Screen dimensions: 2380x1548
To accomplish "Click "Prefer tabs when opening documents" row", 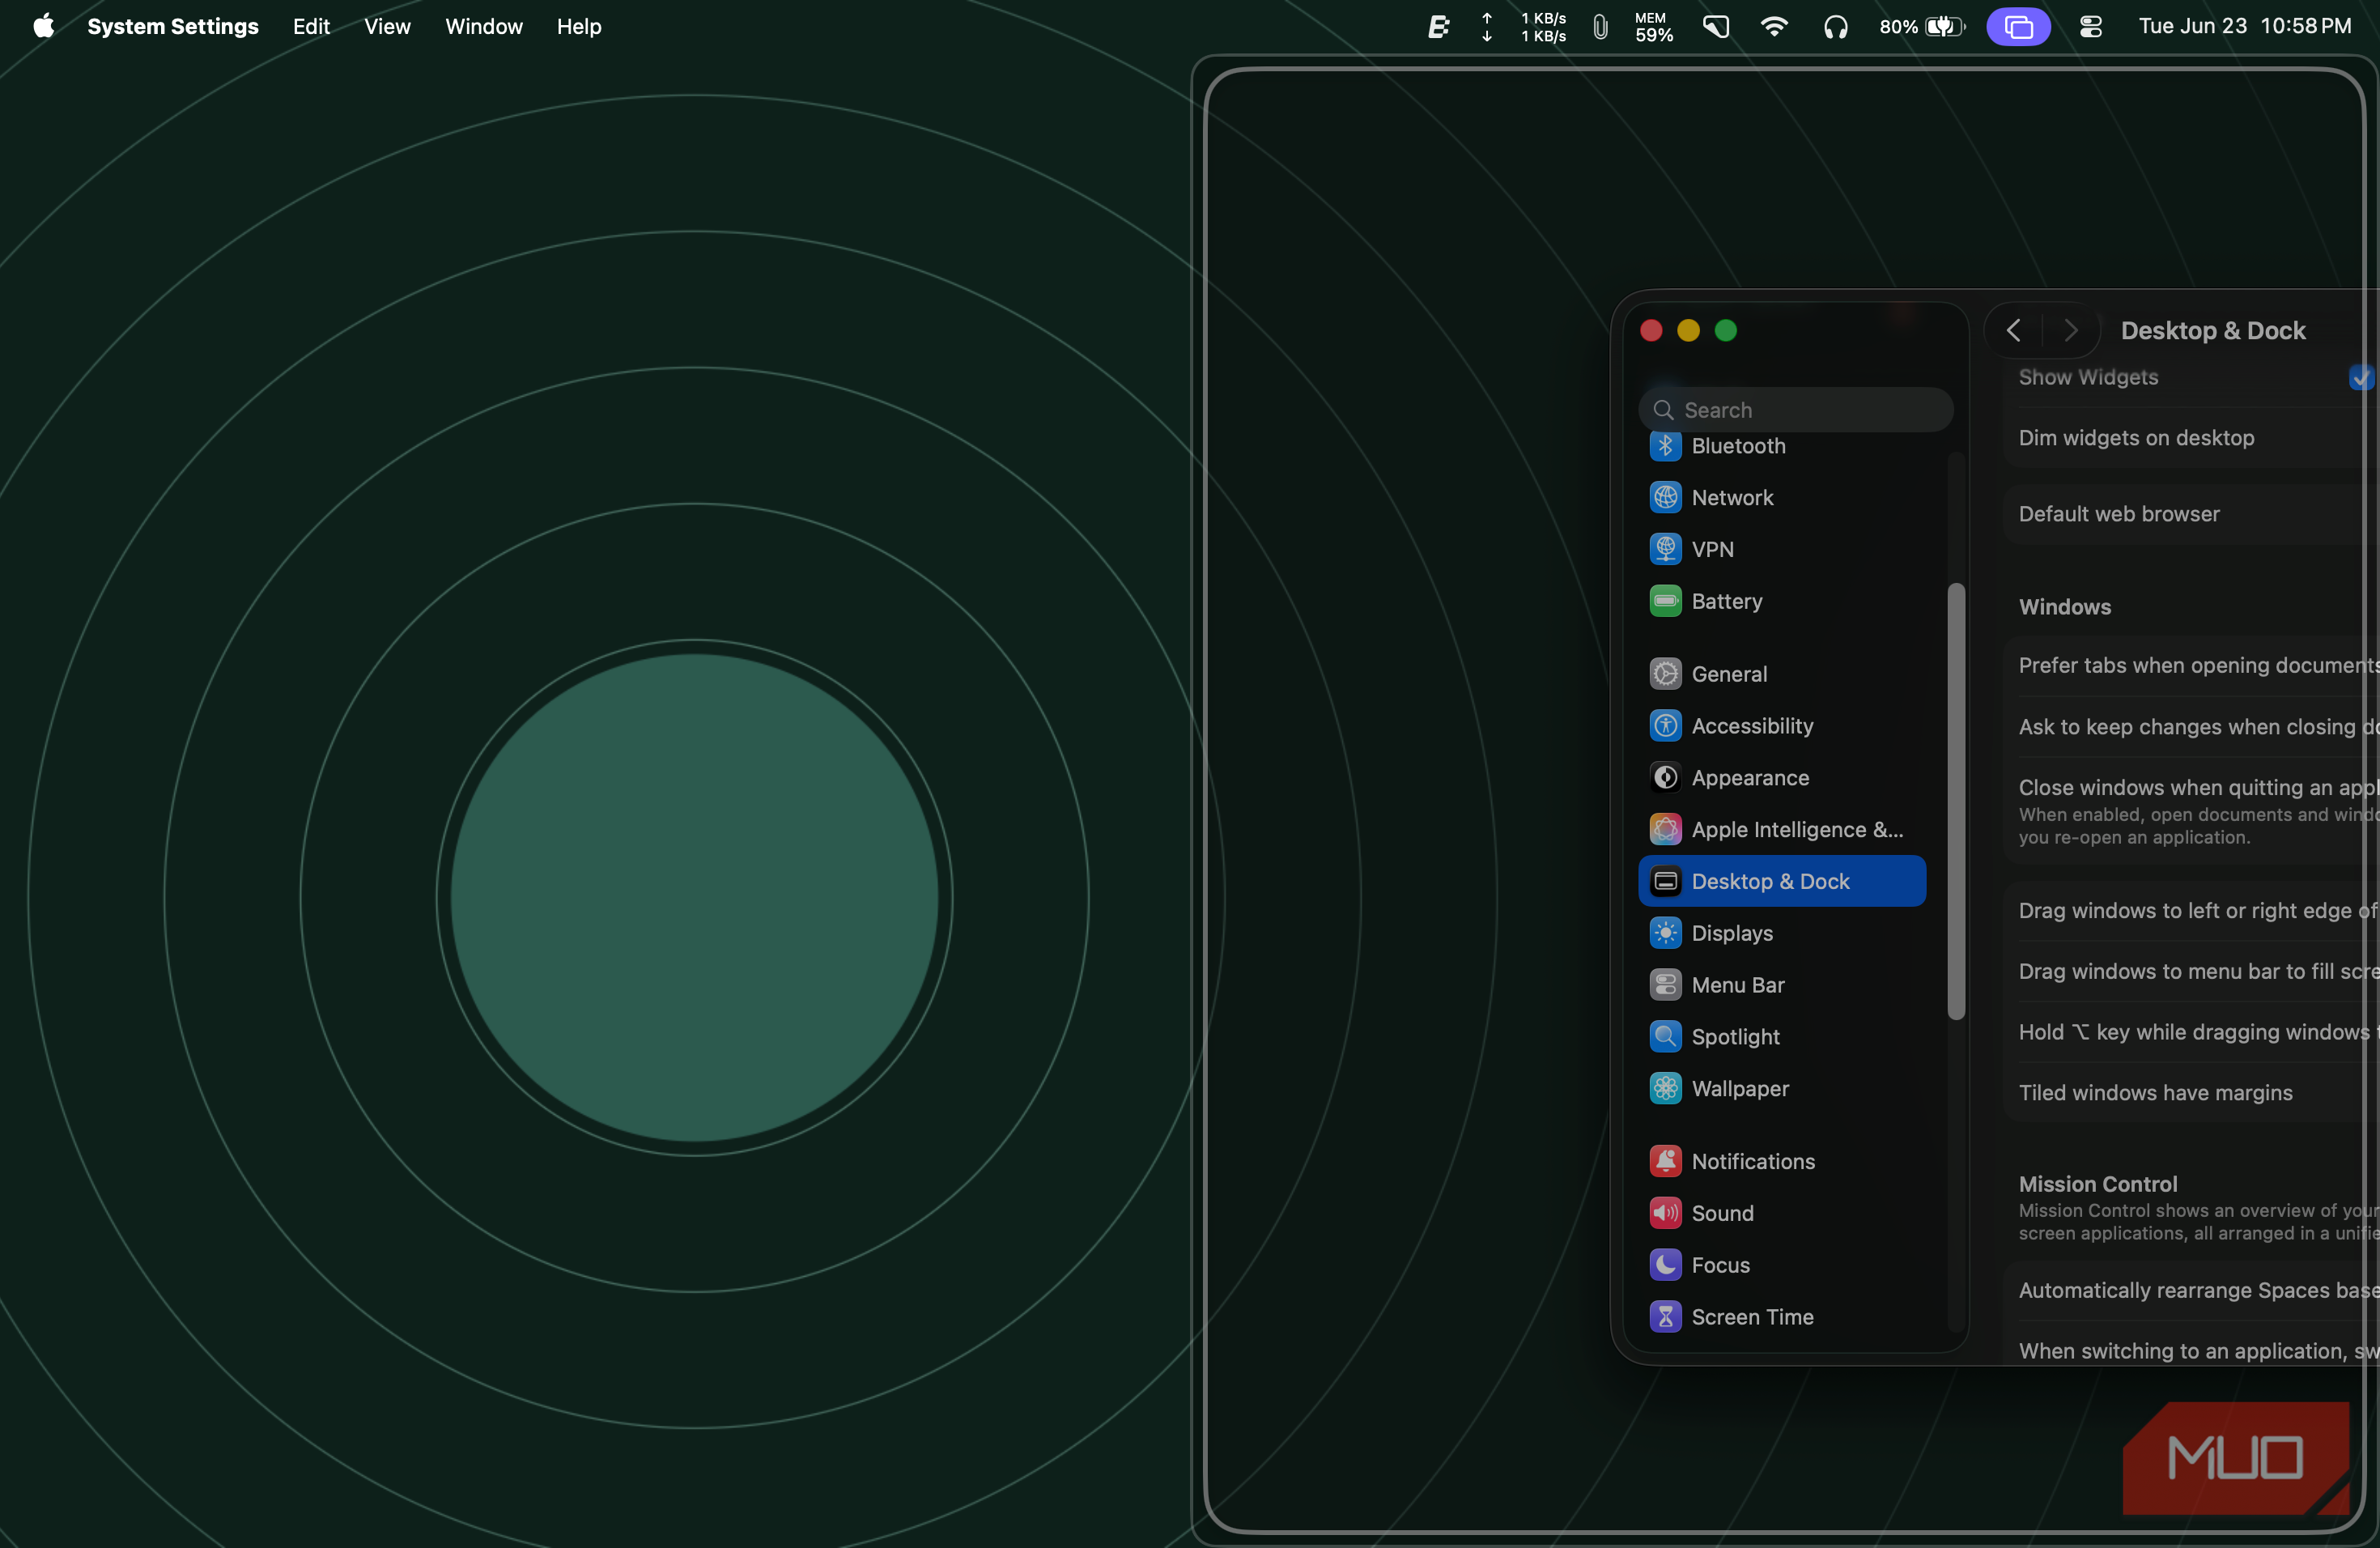I will click(x=2192, y=666).
